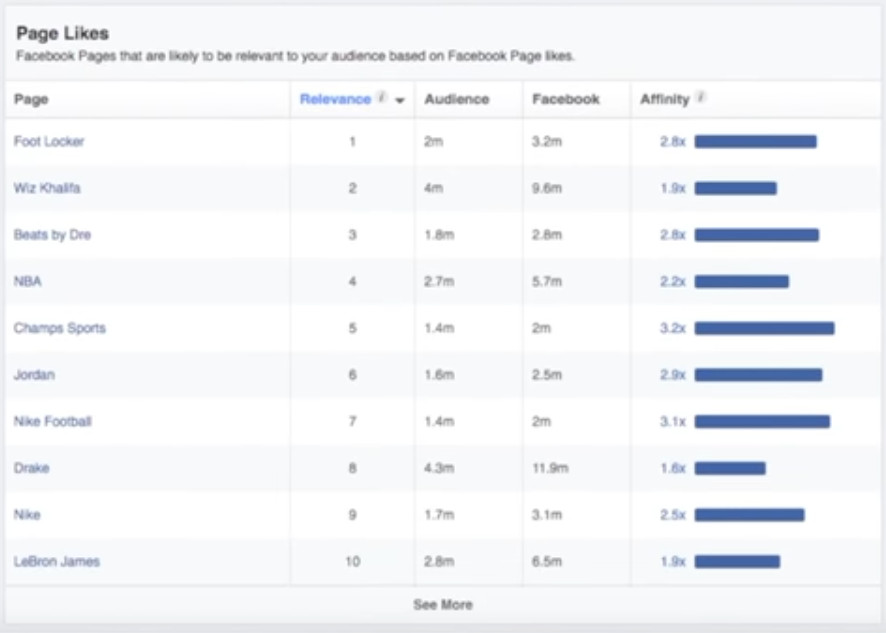This screenshot has width=886, height=633.
Task: Click relevance rank 1
Action: pos(353,141)
